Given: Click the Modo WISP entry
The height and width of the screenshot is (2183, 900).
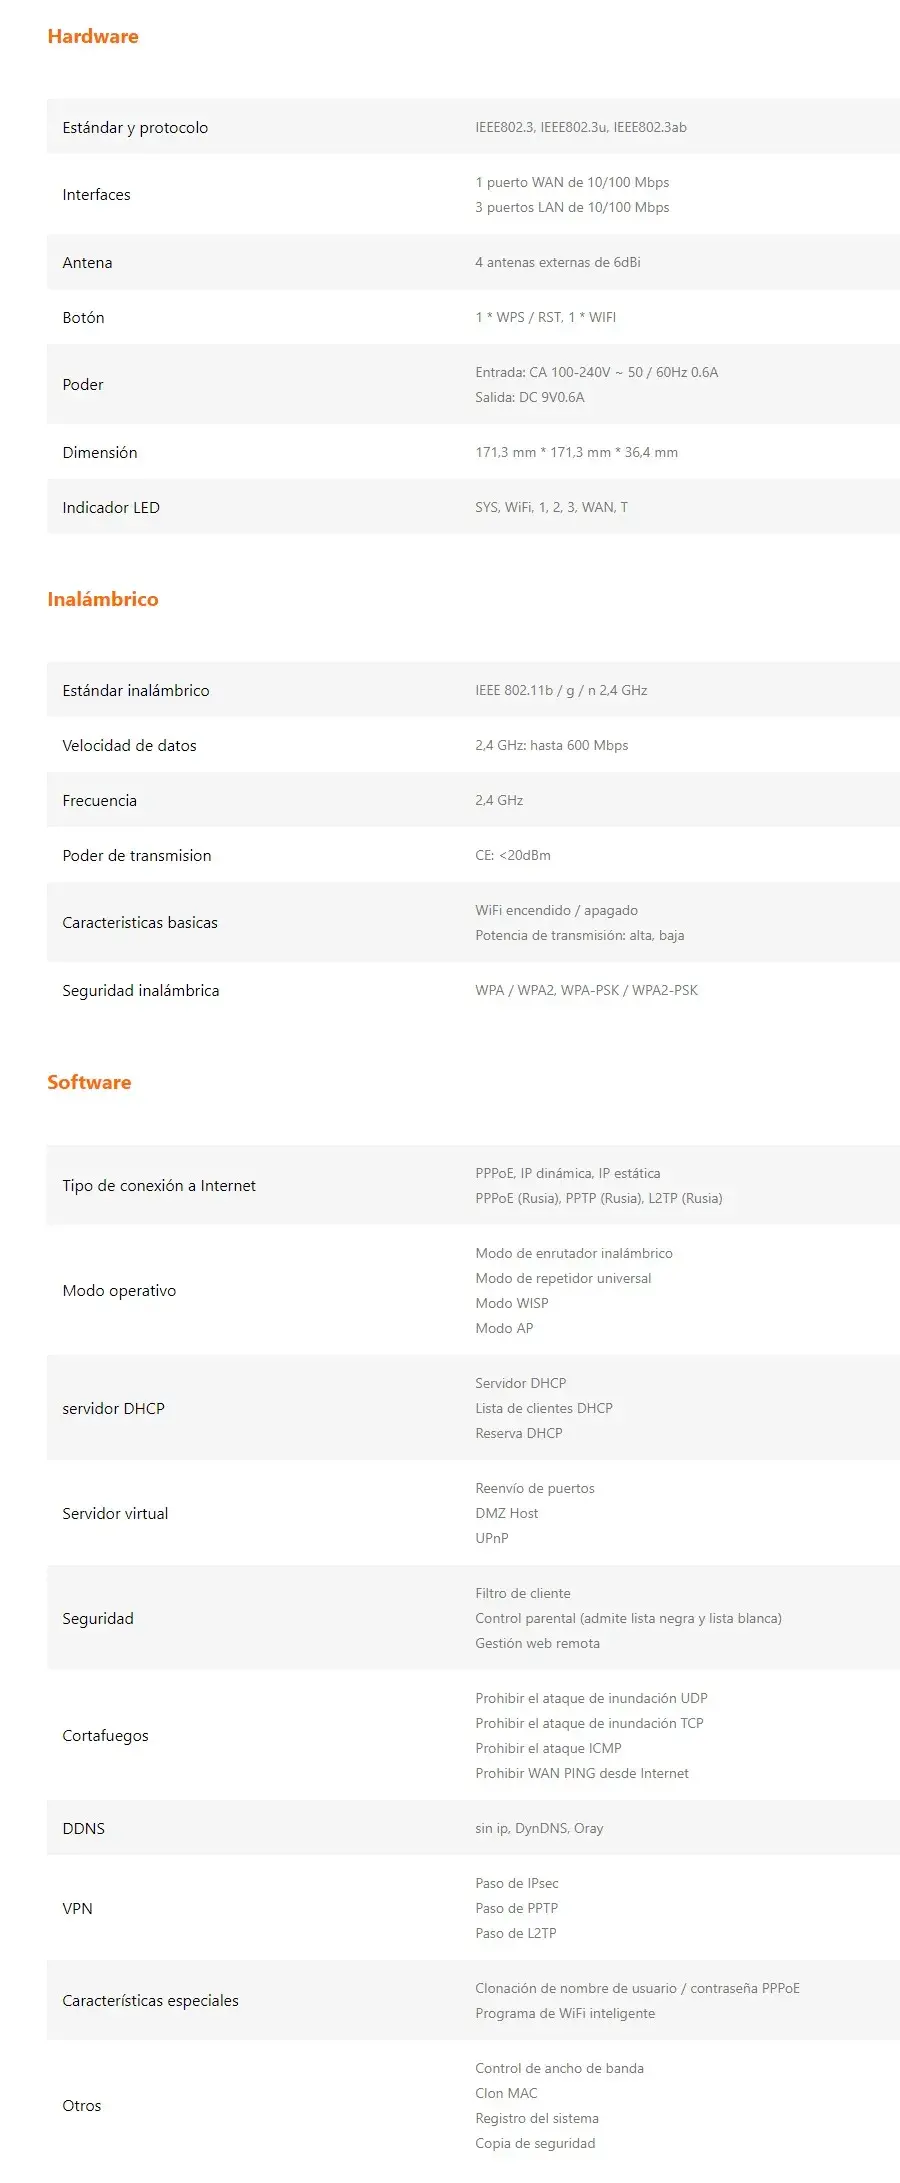Looking at the screenshot, I should coord(512,1303).
